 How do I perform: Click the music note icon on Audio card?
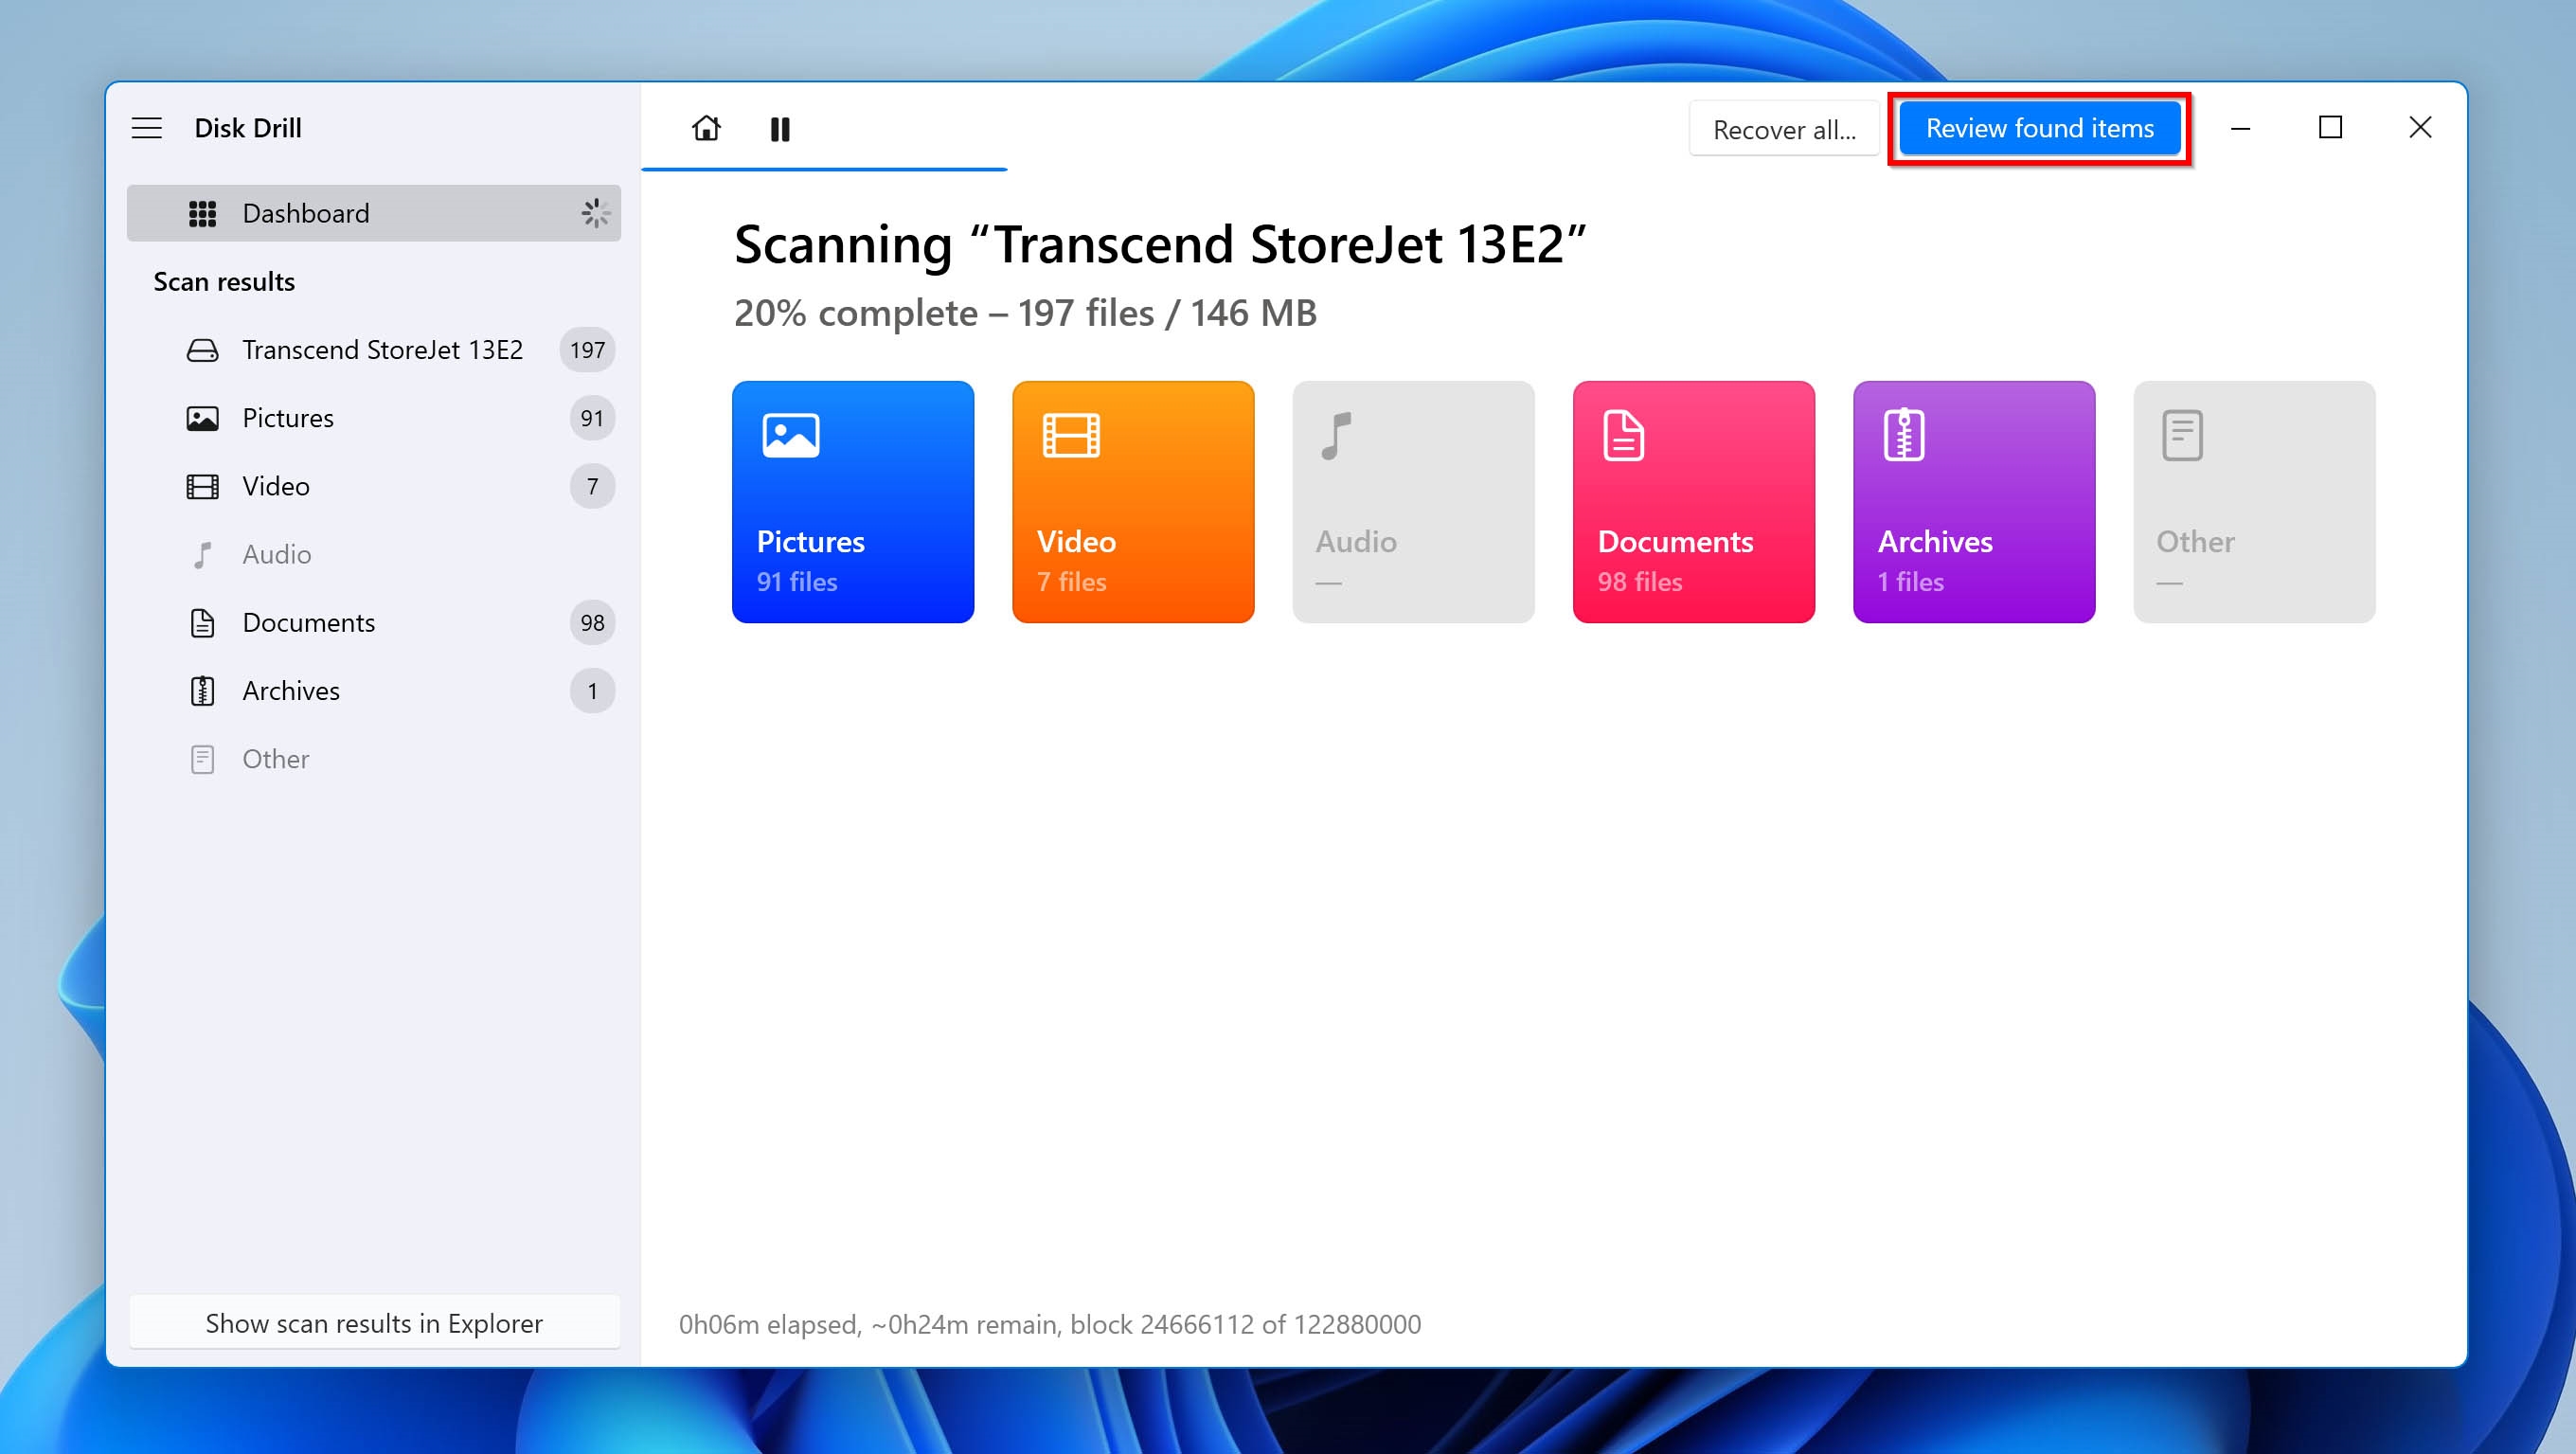click(x=1336, y=435)
